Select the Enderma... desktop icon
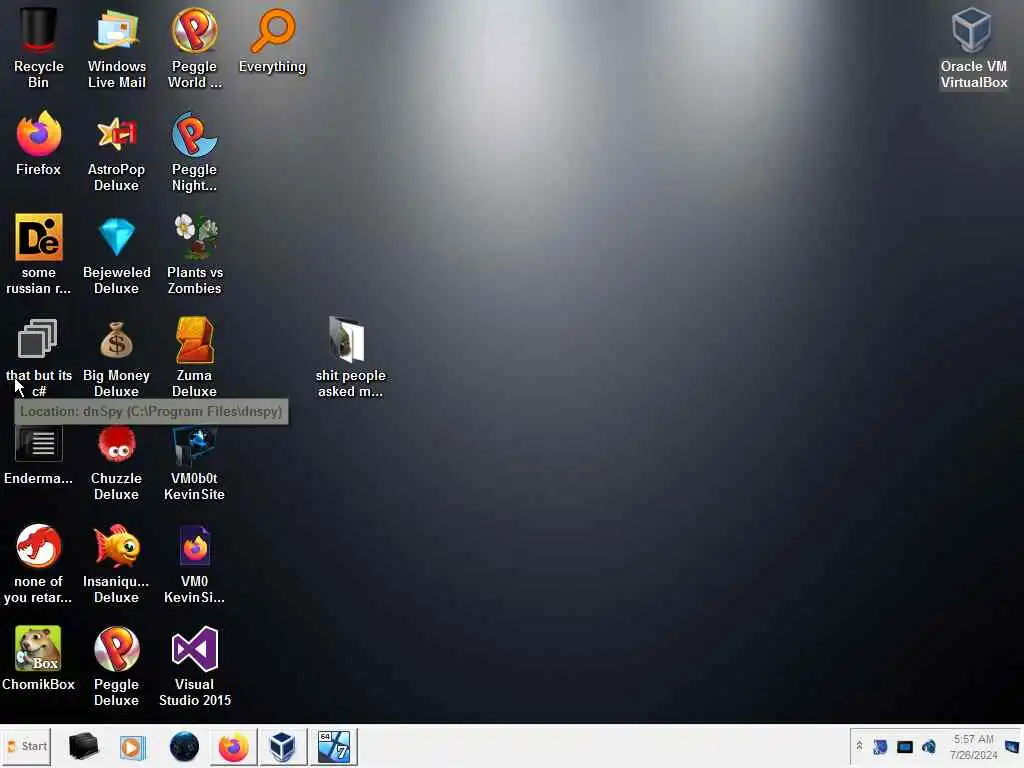1024x768 pixels. (x=39, y=455)
